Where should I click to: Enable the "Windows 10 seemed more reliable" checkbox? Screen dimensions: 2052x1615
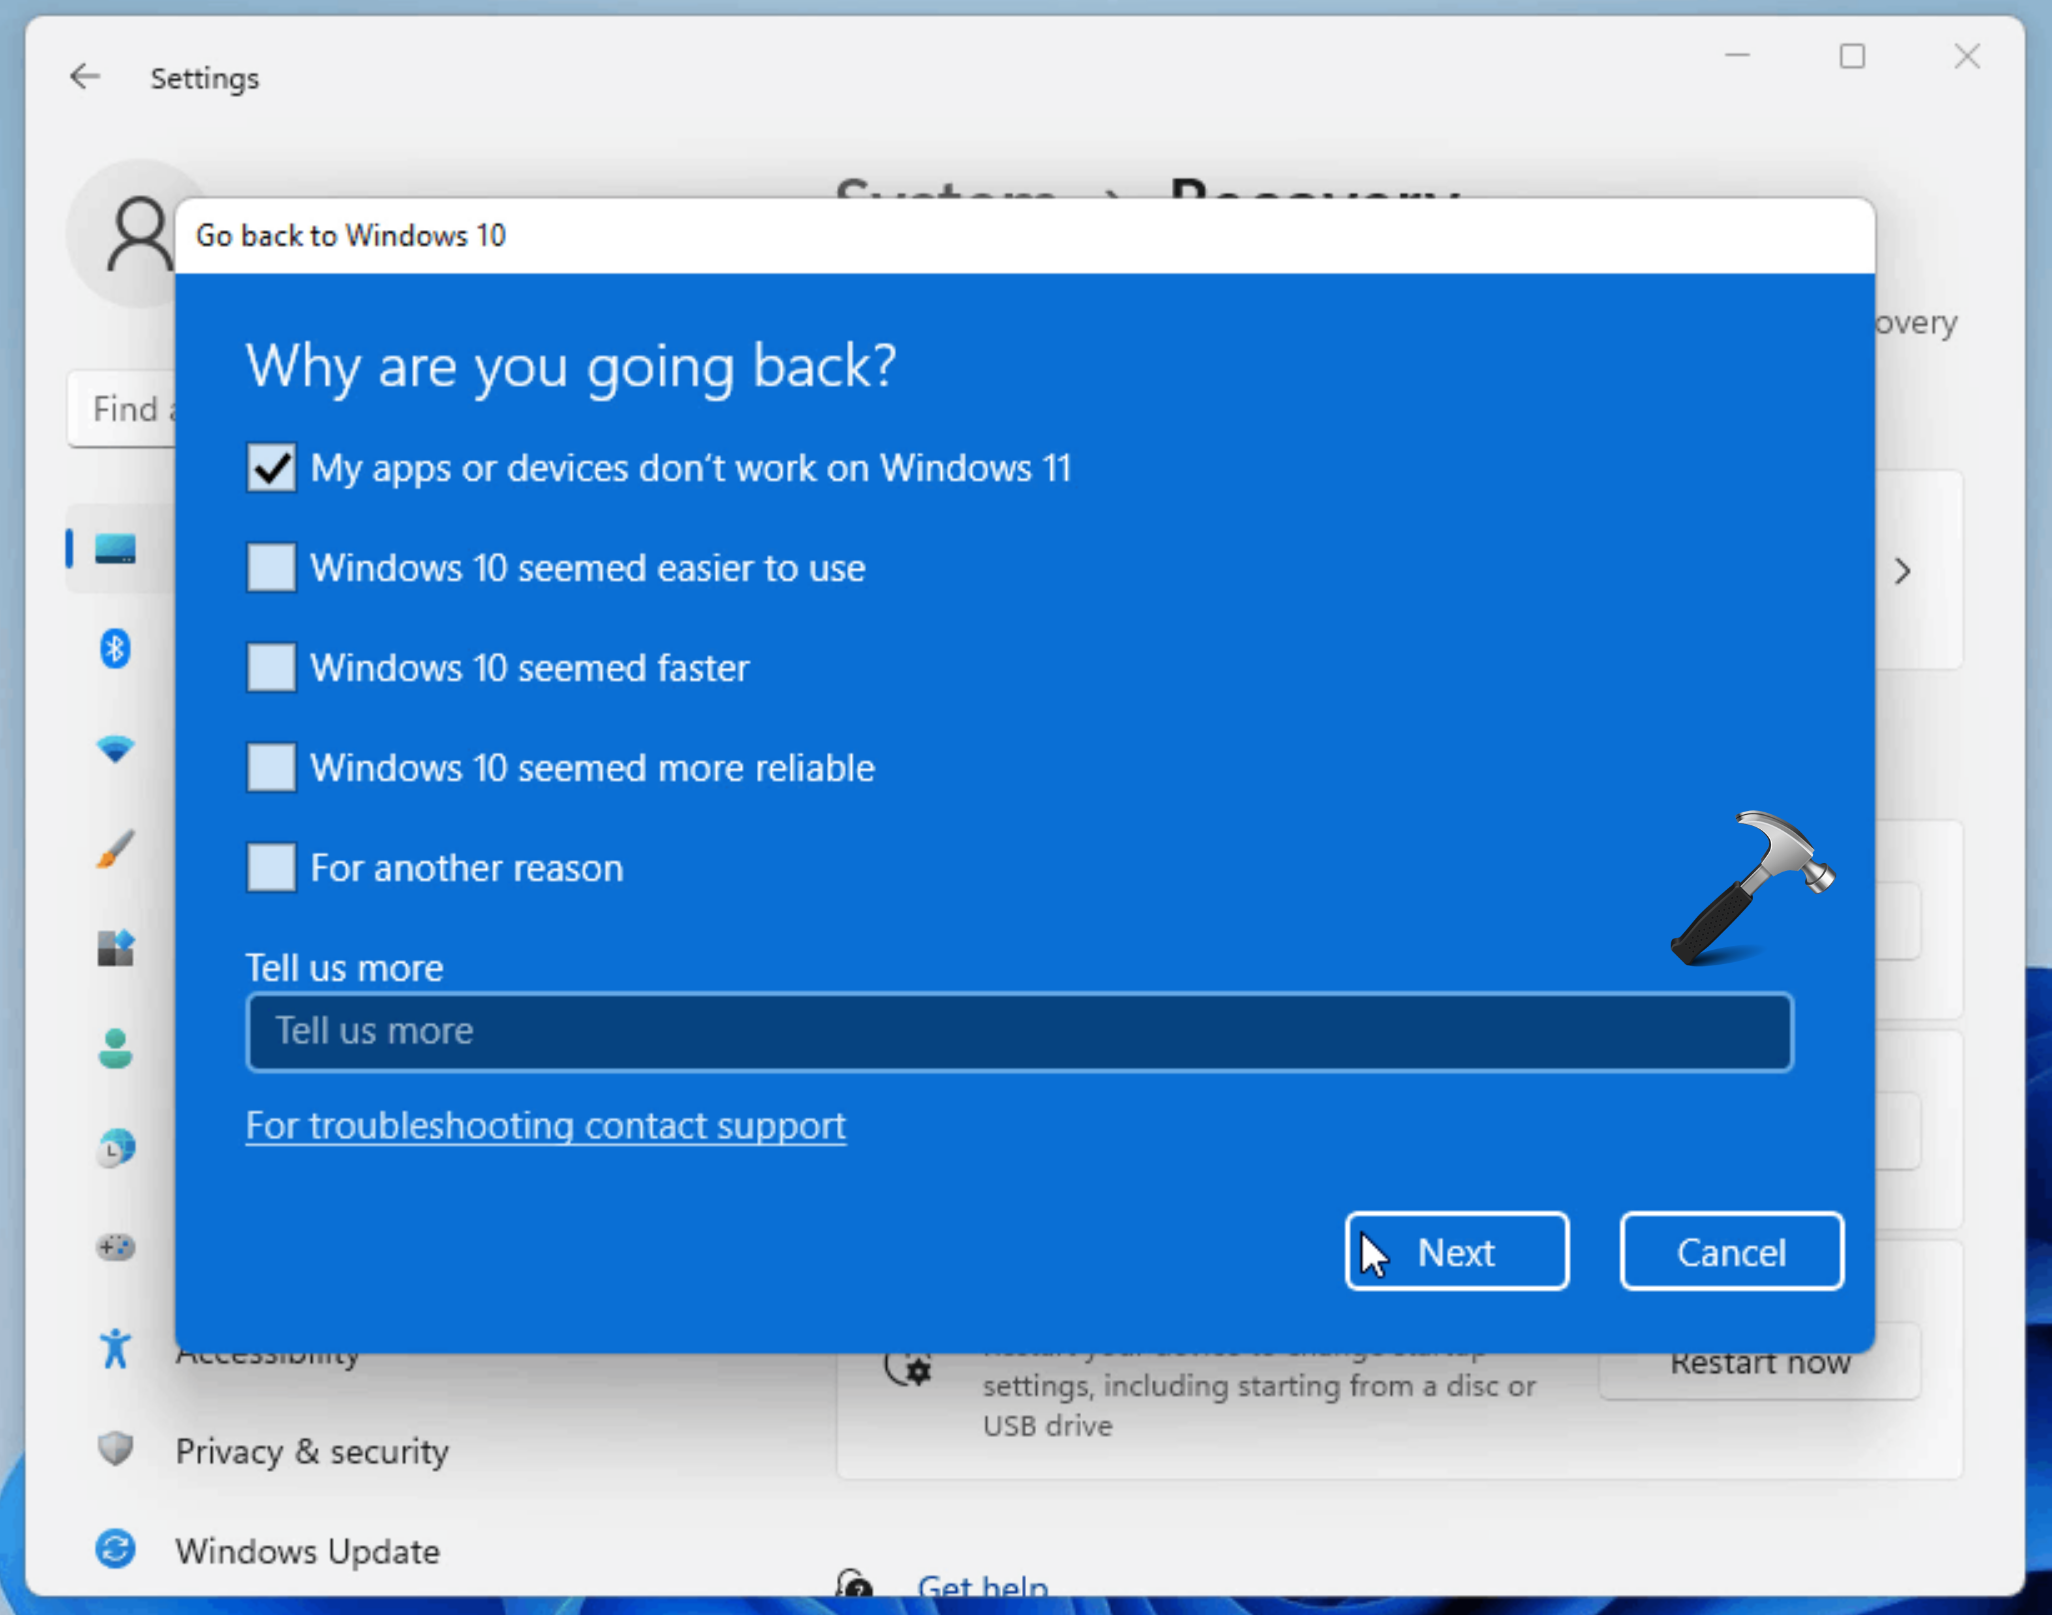270,767
